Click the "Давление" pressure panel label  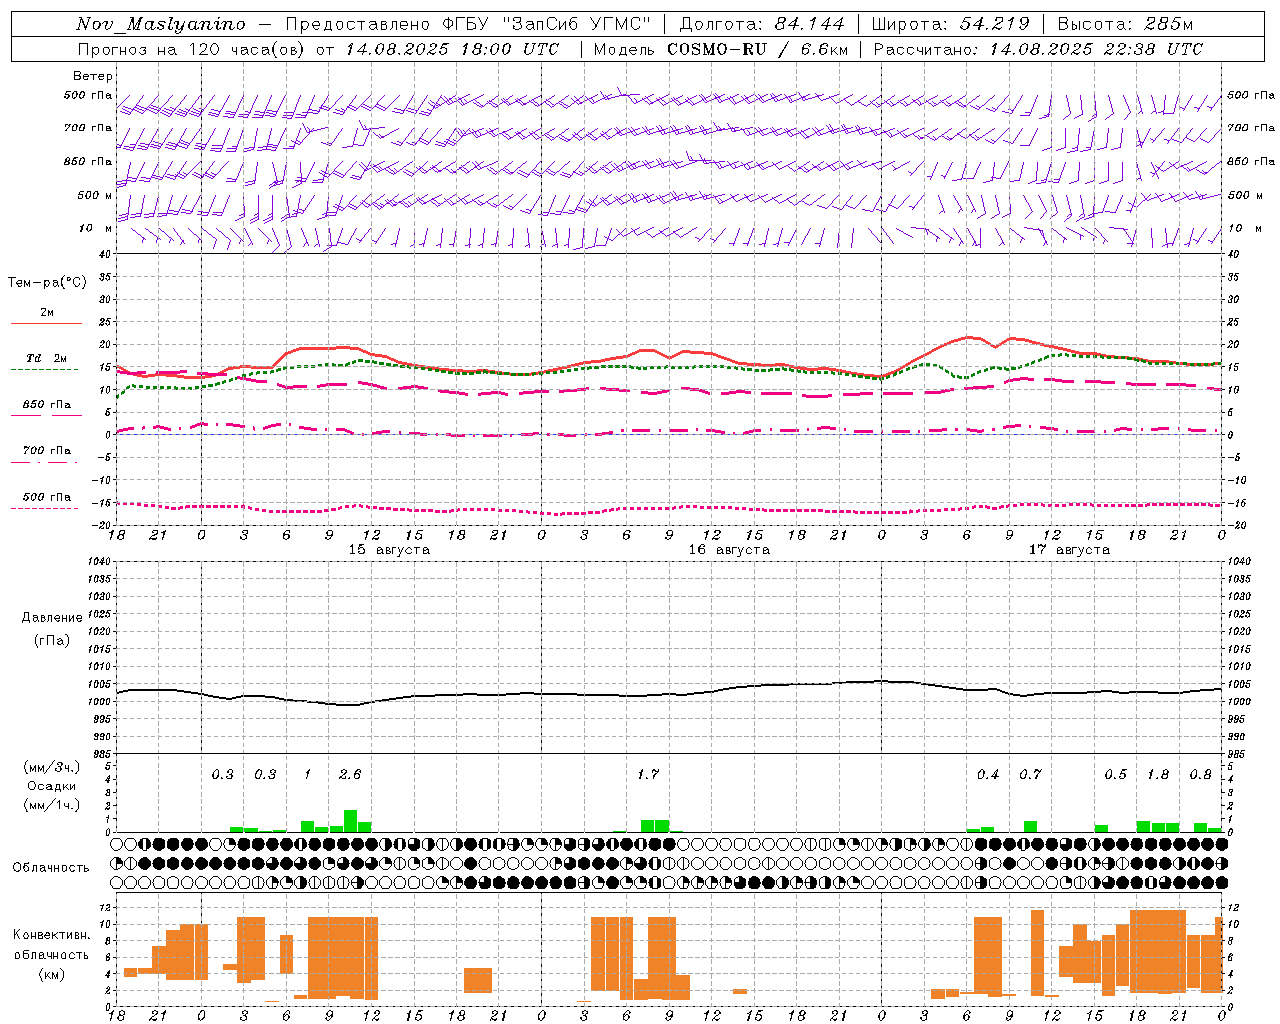[51, 618]
